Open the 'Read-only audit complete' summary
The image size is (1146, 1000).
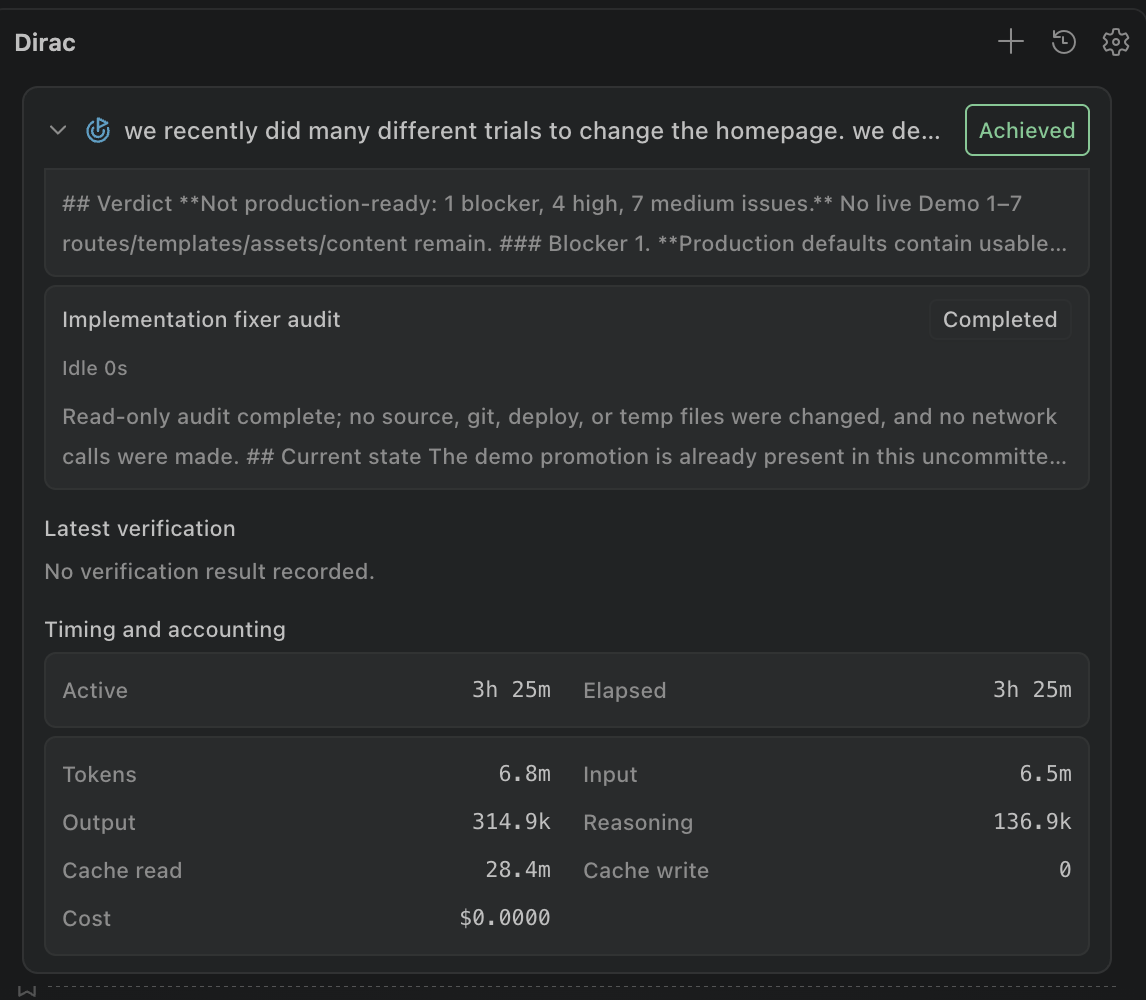[564, 436]
